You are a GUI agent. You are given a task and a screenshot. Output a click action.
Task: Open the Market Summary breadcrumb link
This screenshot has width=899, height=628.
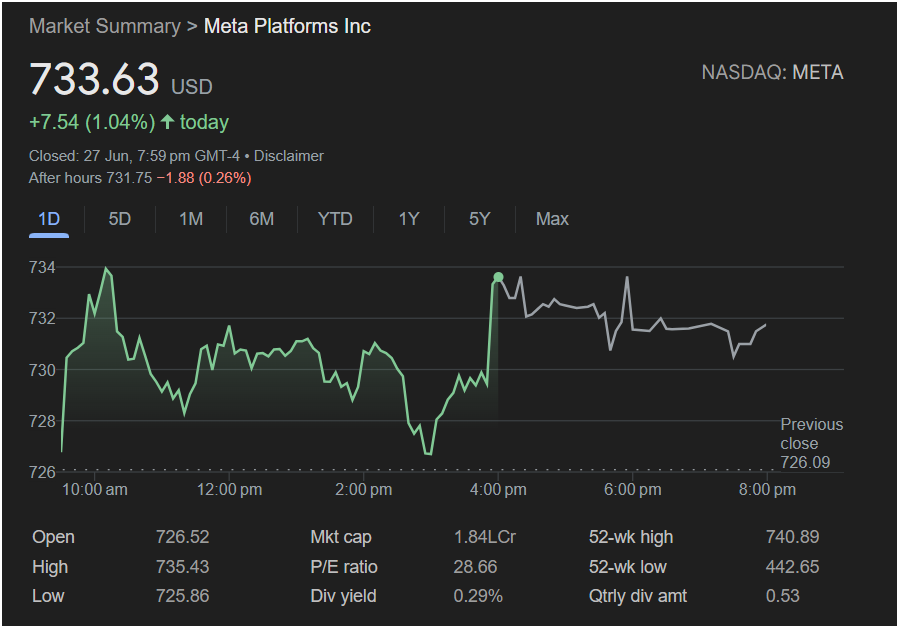(x=105, y=26)
